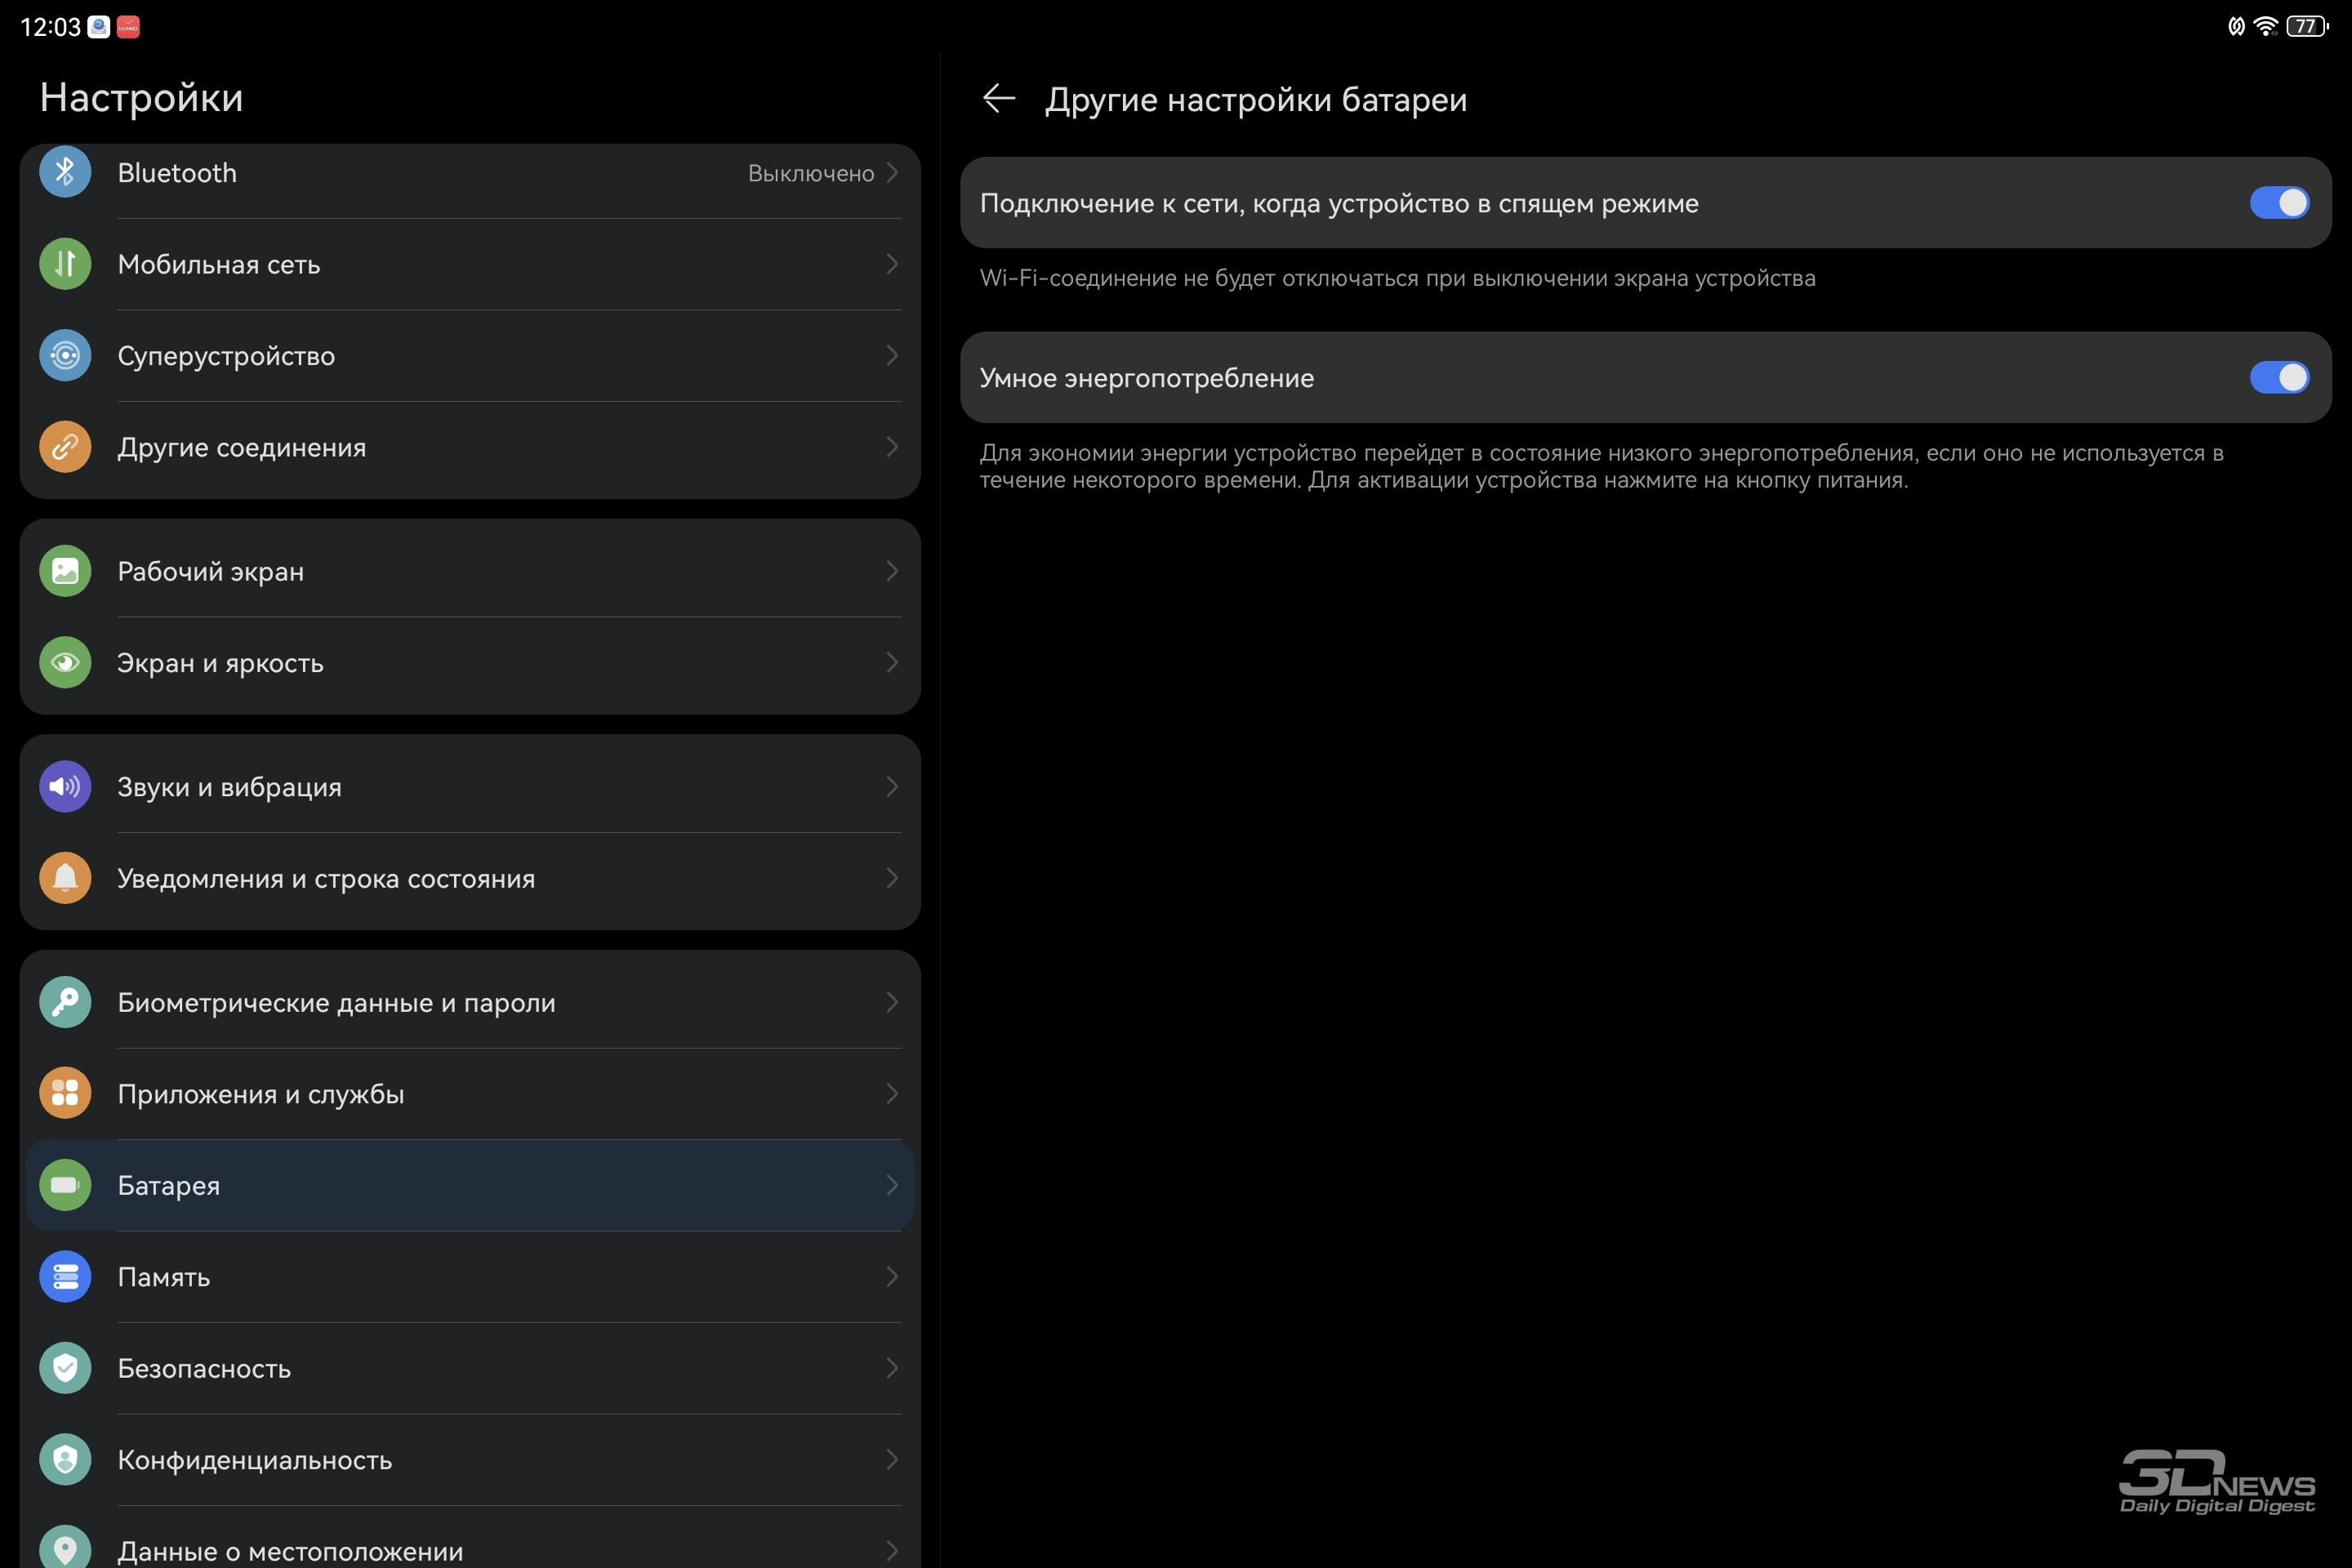Open Батарея via its chevron

click(892, 1185)
